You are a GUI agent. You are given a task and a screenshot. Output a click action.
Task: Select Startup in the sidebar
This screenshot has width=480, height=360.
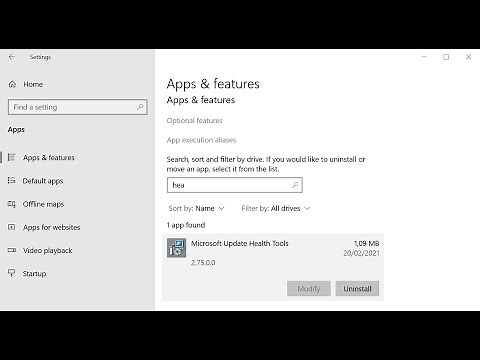tap(34, 274)
